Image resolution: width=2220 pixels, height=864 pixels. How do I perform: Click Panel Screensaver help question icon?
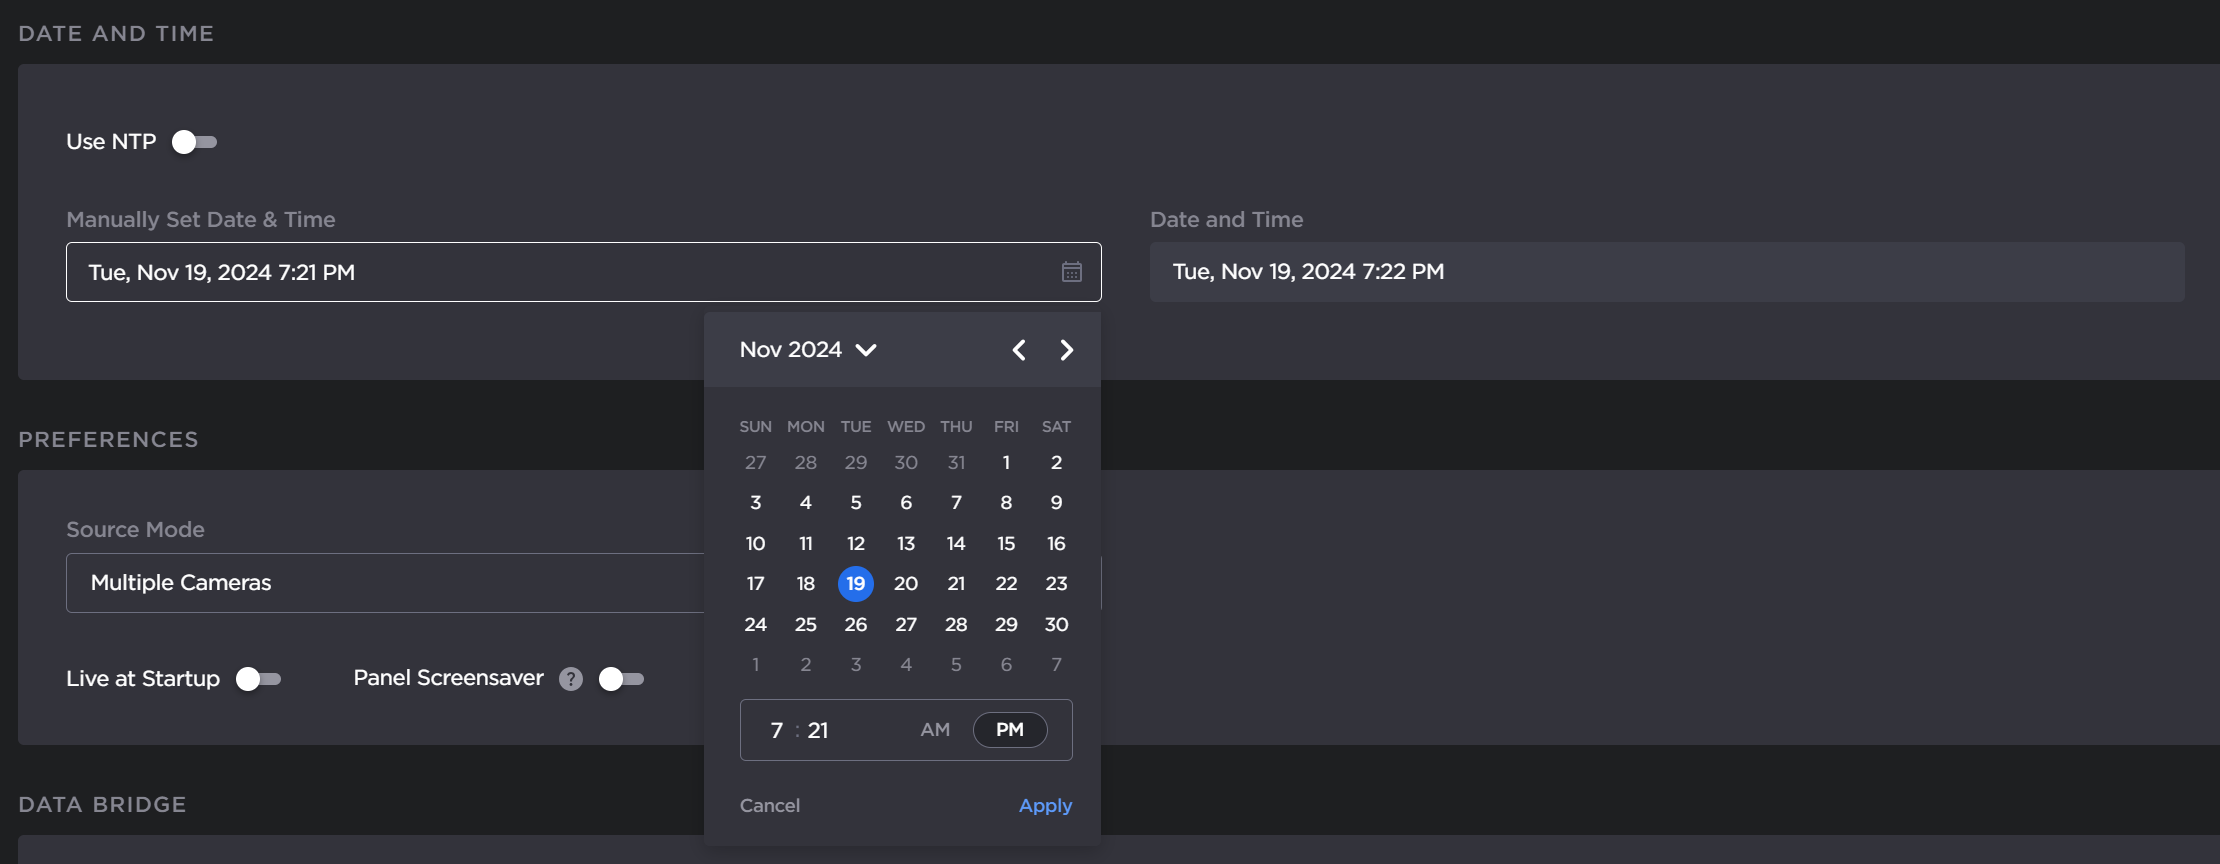(x=571, y=679)
